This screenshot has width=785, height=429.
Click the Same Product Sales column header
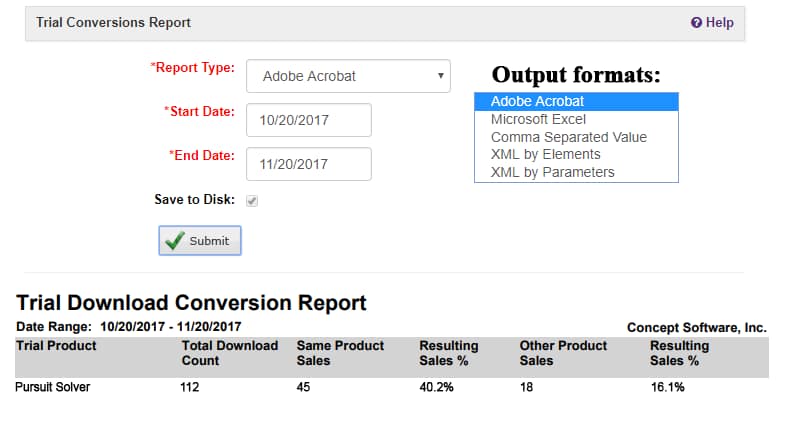point(340,353)
